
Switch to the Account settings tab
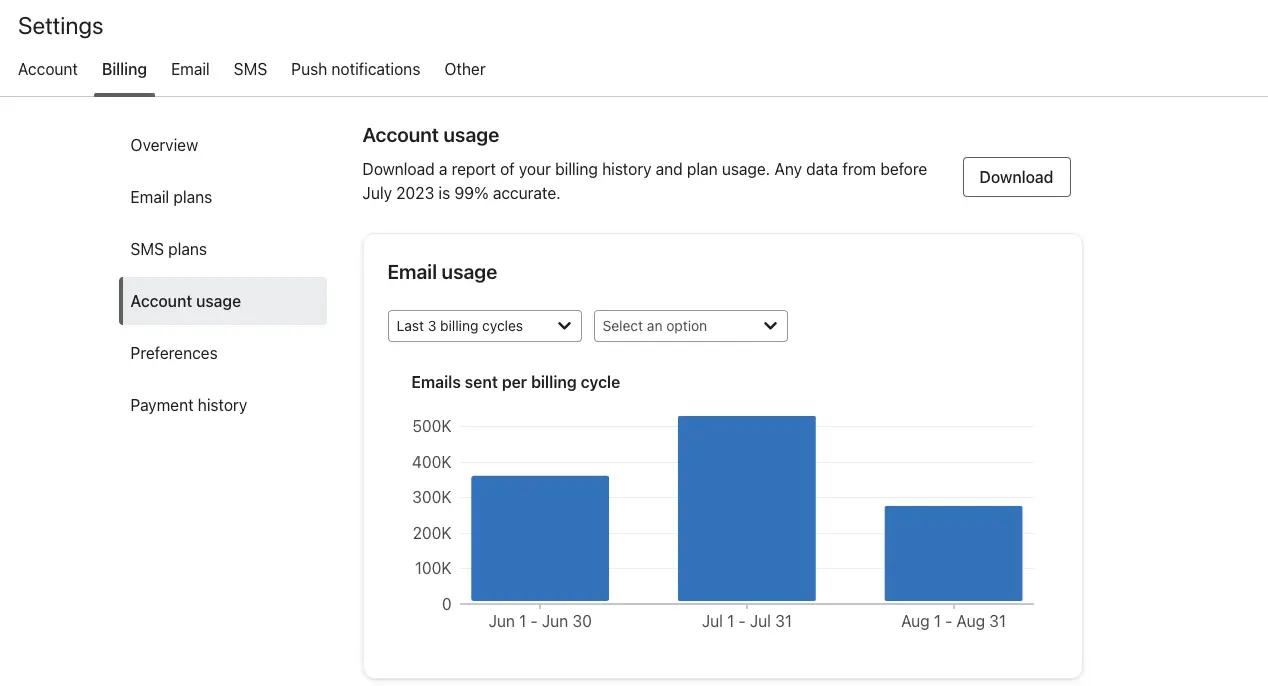(47, 69)
